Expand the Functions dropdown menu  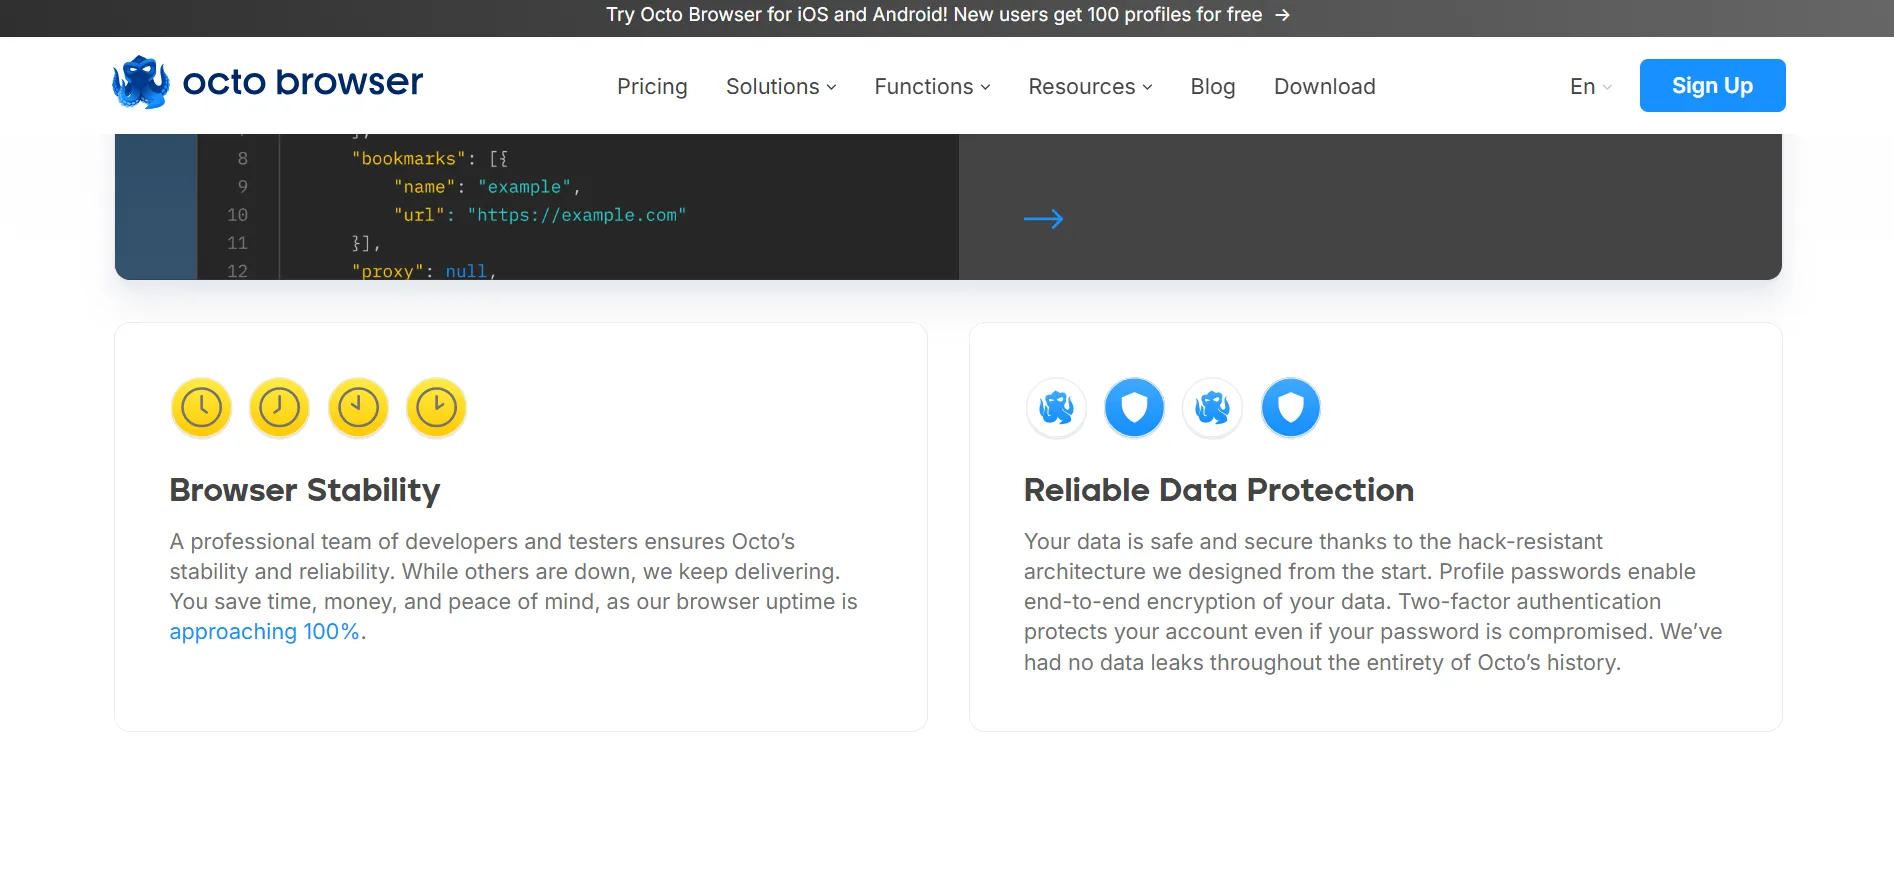click(933, 87)
